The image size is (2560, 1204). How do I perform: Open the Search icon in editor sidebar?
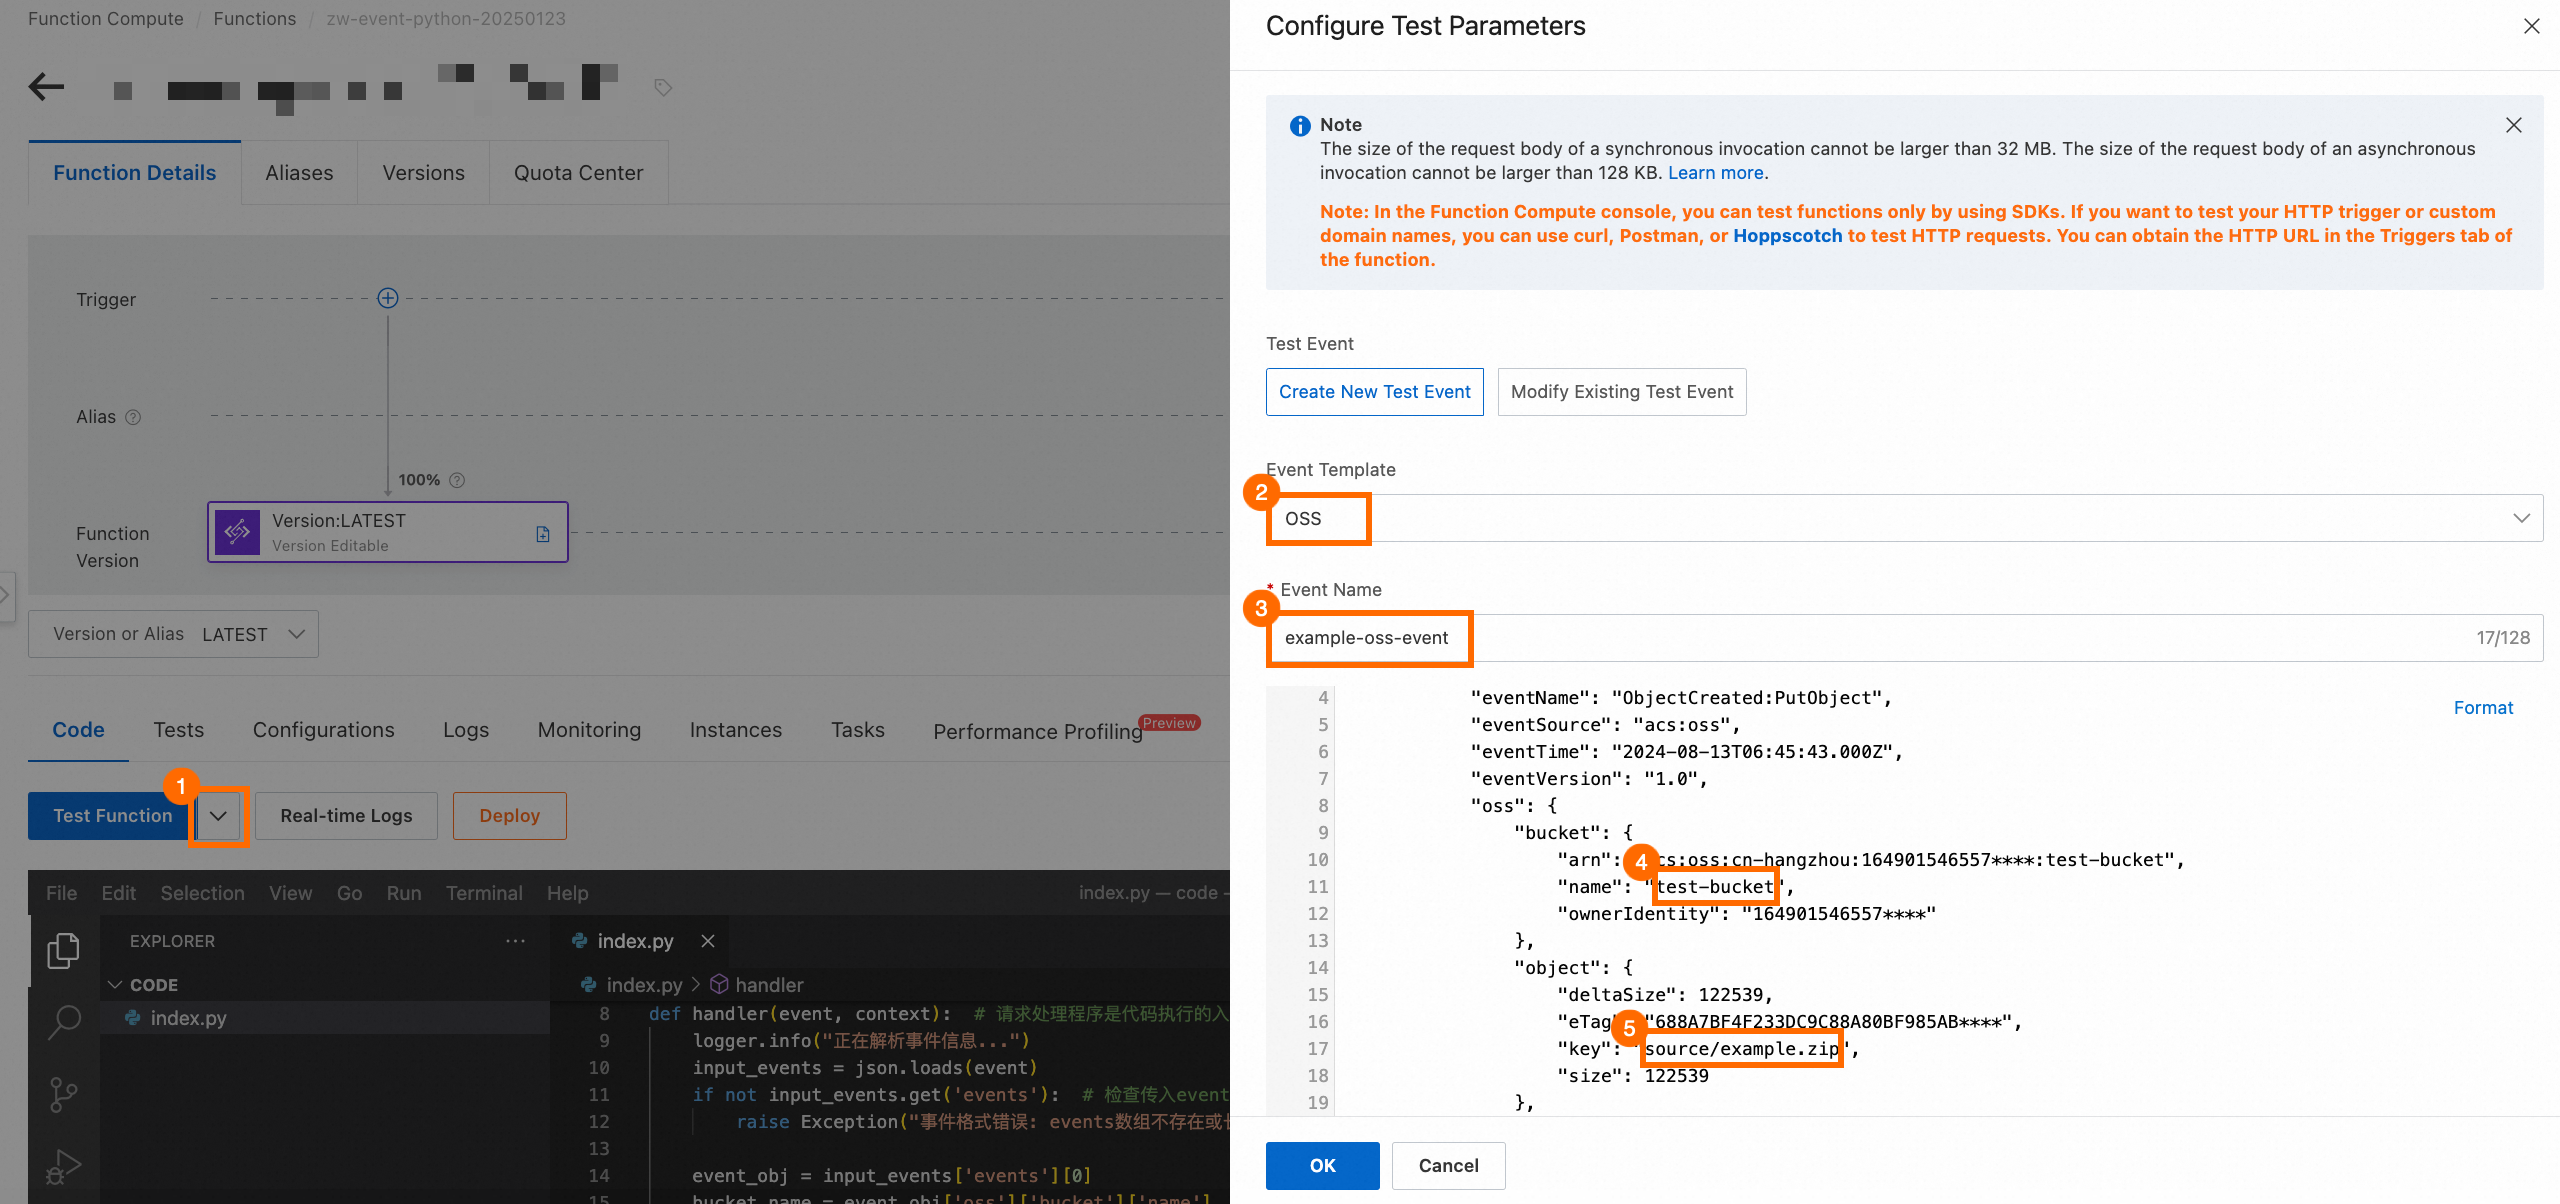tap(64, 1022)
